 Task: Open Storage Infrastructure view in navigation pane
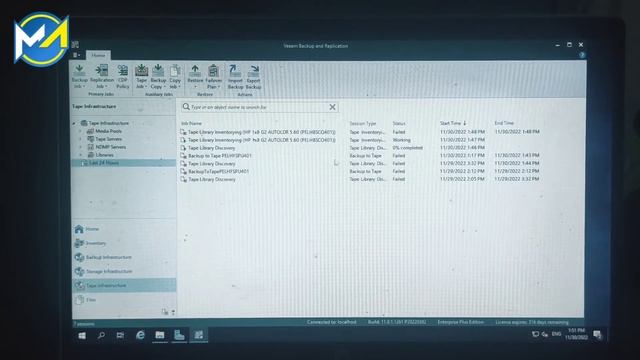pos(124,271)
